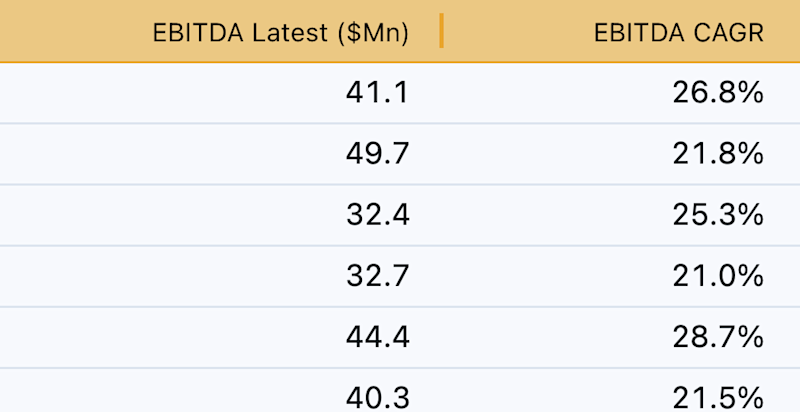Select the table row containing 32.7 and 21.0%
800x412 pixels.
(x=400, y=276)
